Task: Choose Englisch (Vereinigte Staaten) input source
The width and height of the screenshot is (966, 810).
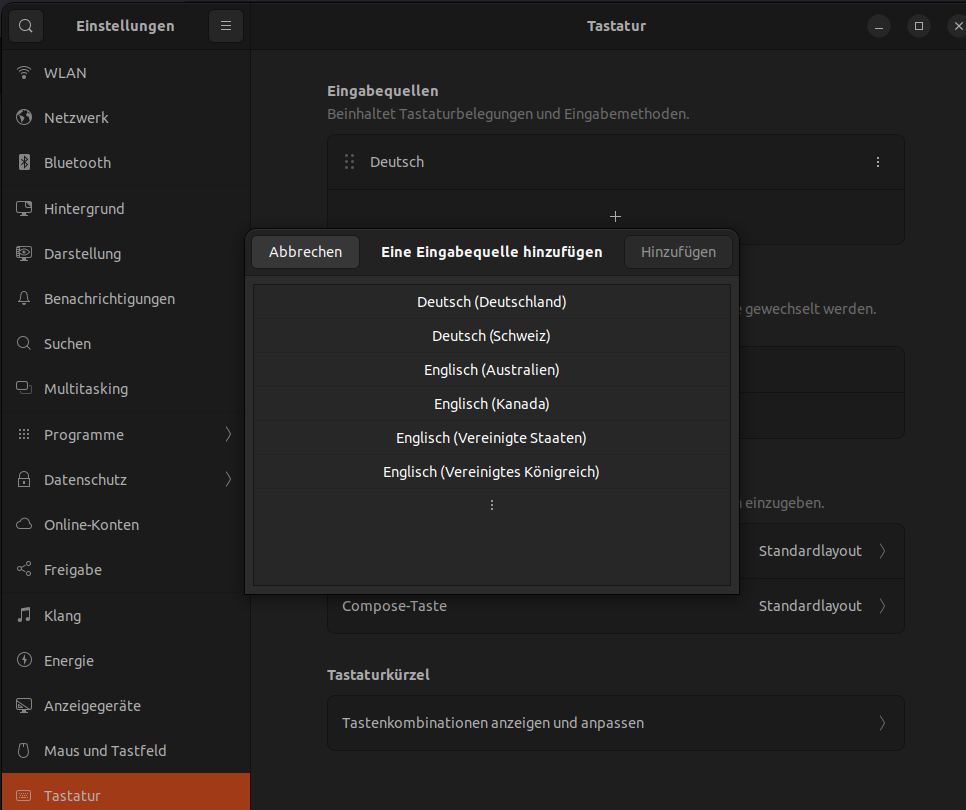Action: (x=491, y=438)
